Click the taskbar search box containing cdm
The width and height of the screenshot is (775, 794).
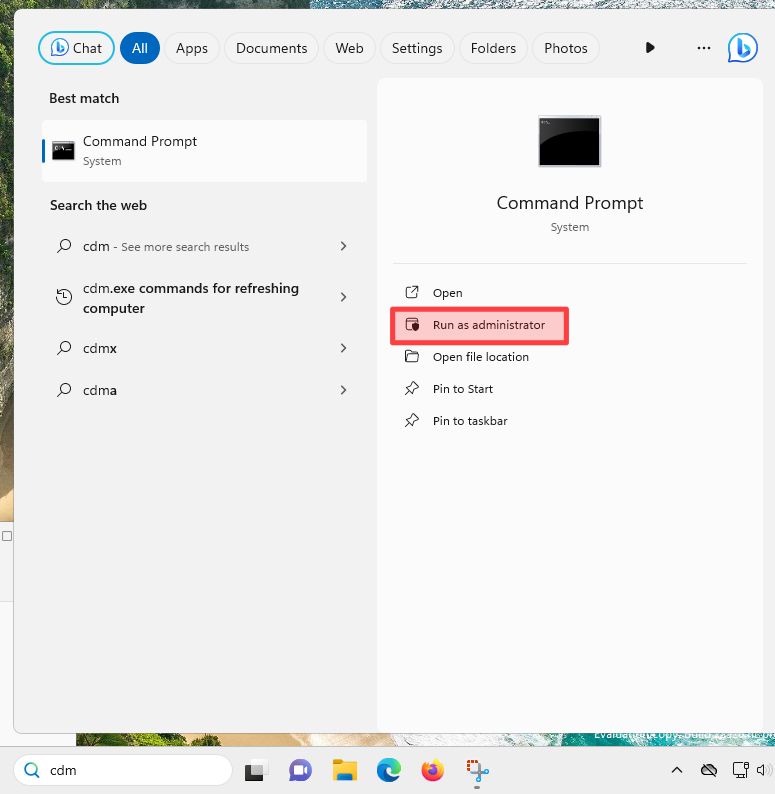coord(123,770)
